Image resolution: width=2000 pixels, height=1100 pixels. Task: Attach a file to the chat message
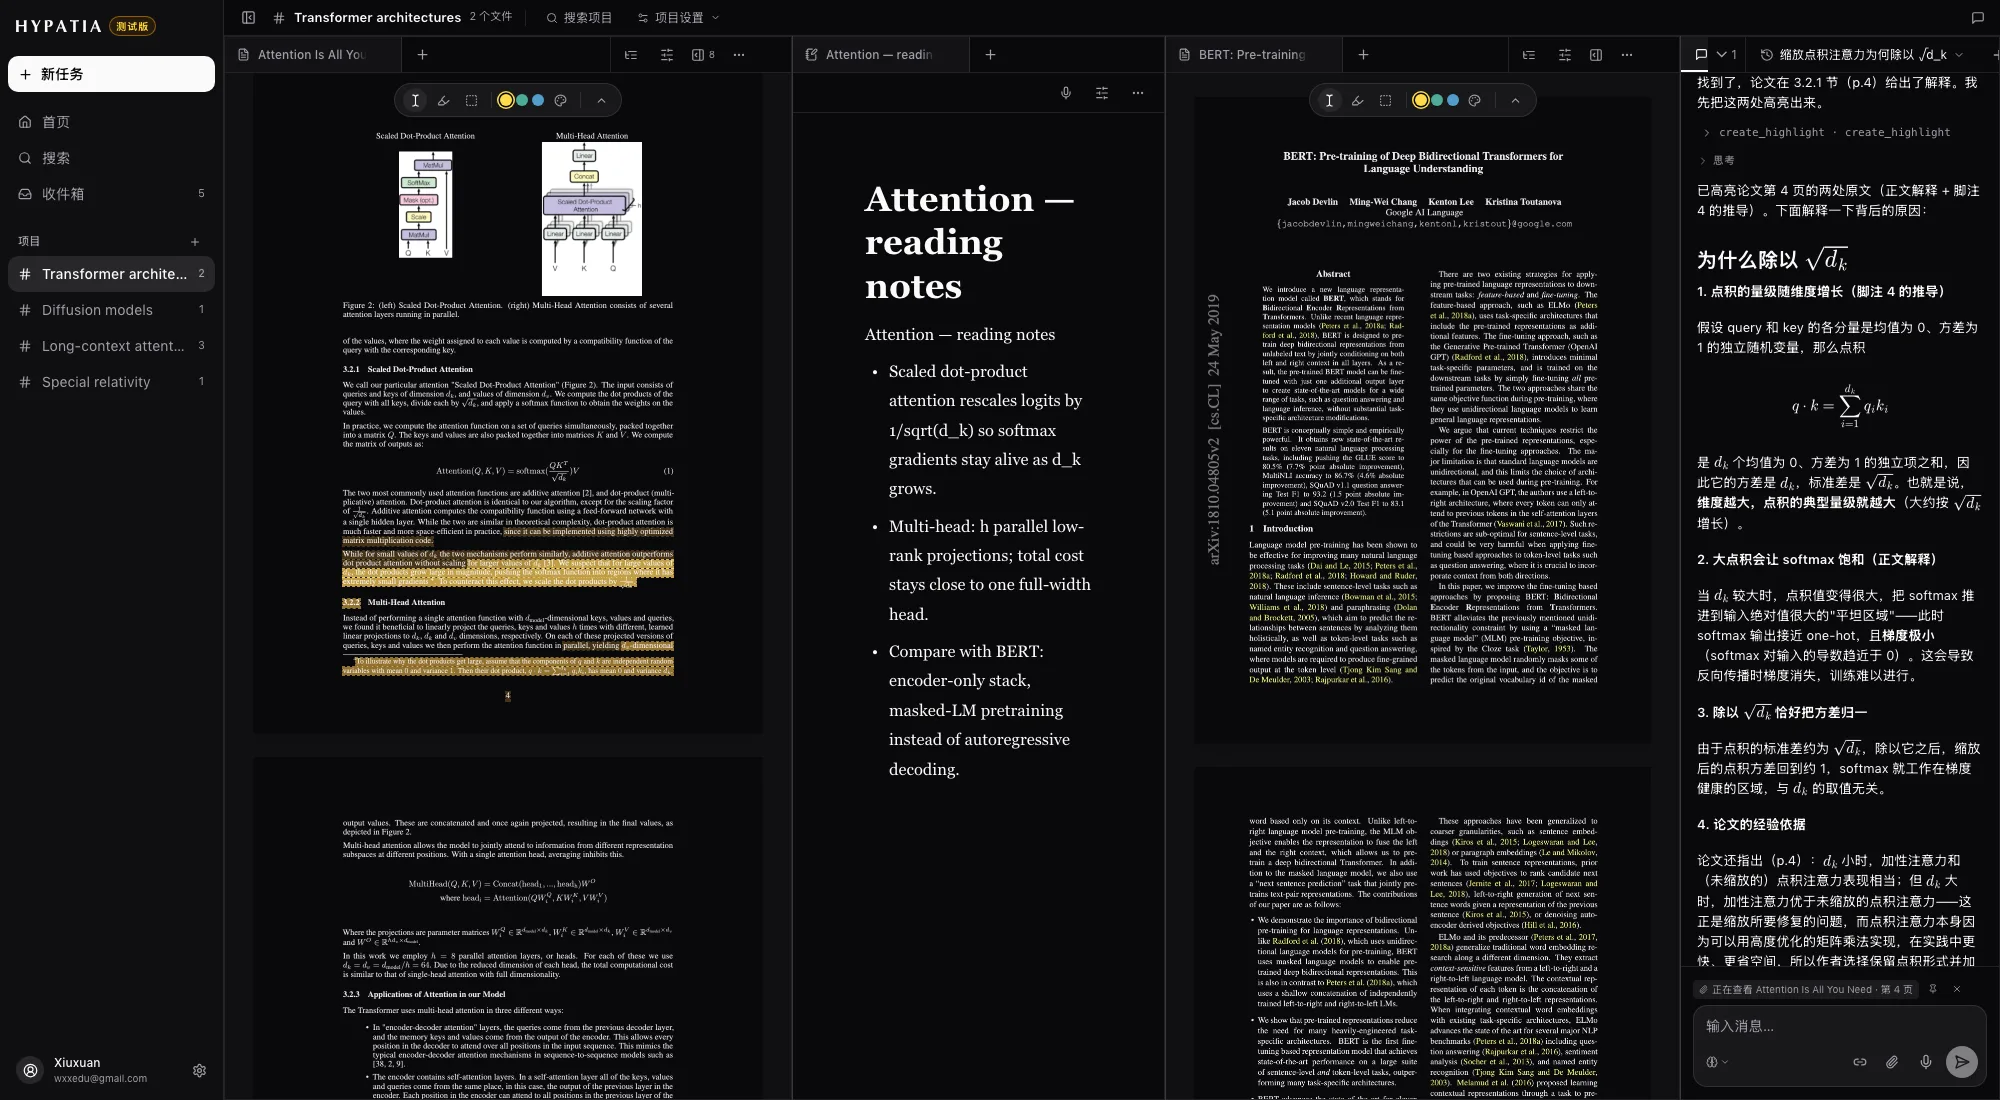(1892, 1062)
